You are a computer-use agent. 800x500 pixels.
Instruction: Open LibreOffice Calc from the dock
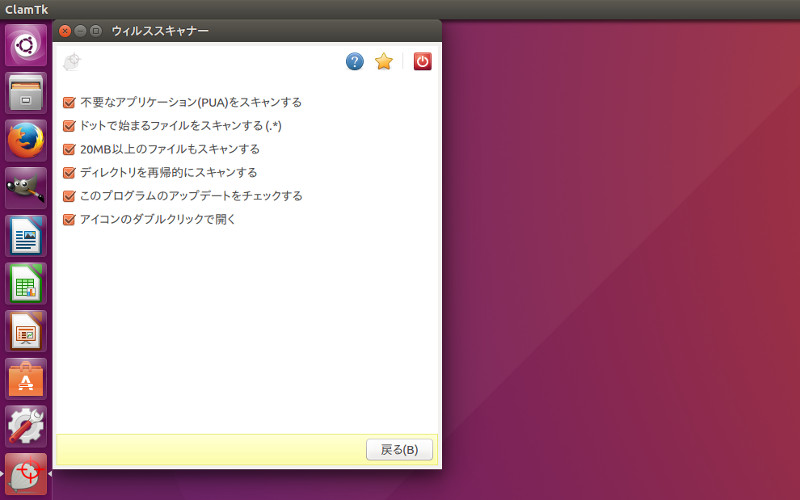[26, 284]
